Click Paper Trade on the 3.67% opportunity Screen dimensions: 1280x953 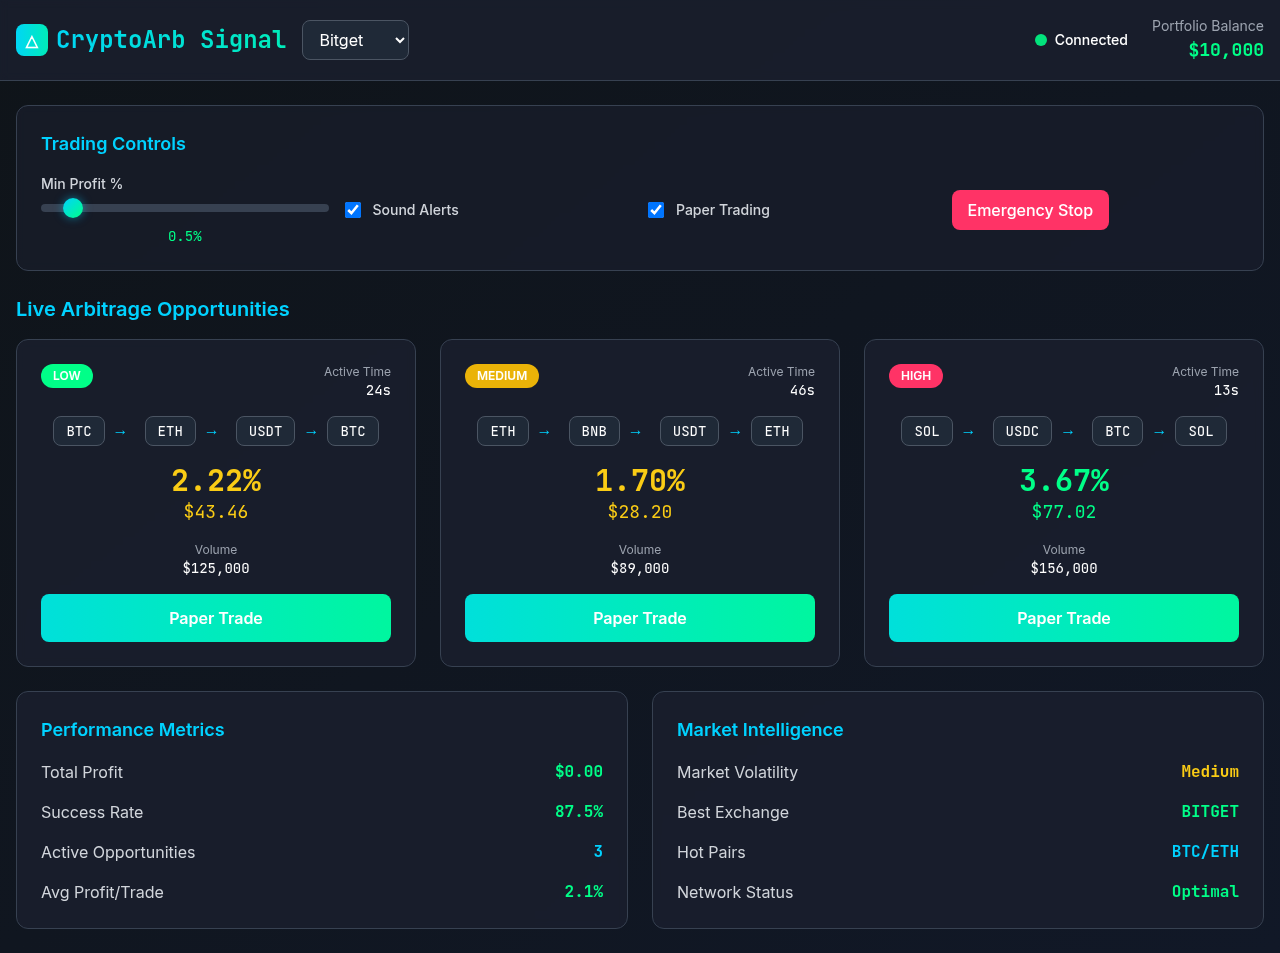(x=1063, y=617)
